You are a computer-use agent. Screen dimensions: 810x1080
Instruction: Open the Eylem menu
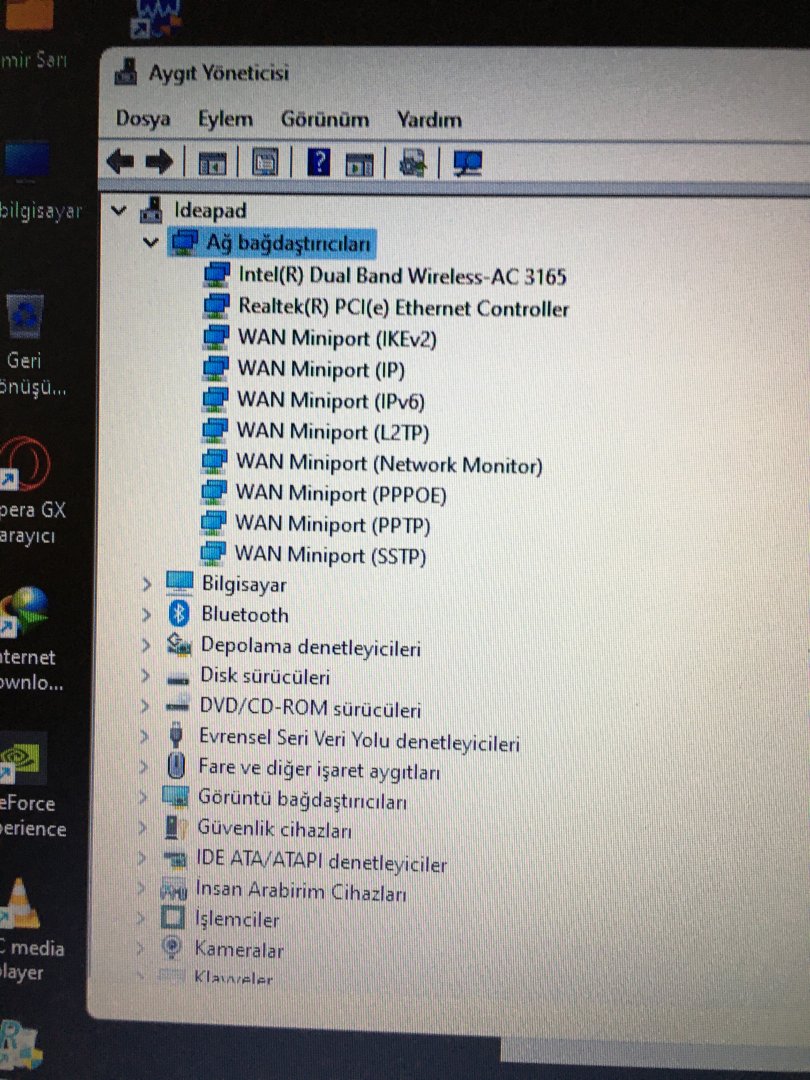coord(225,119)
